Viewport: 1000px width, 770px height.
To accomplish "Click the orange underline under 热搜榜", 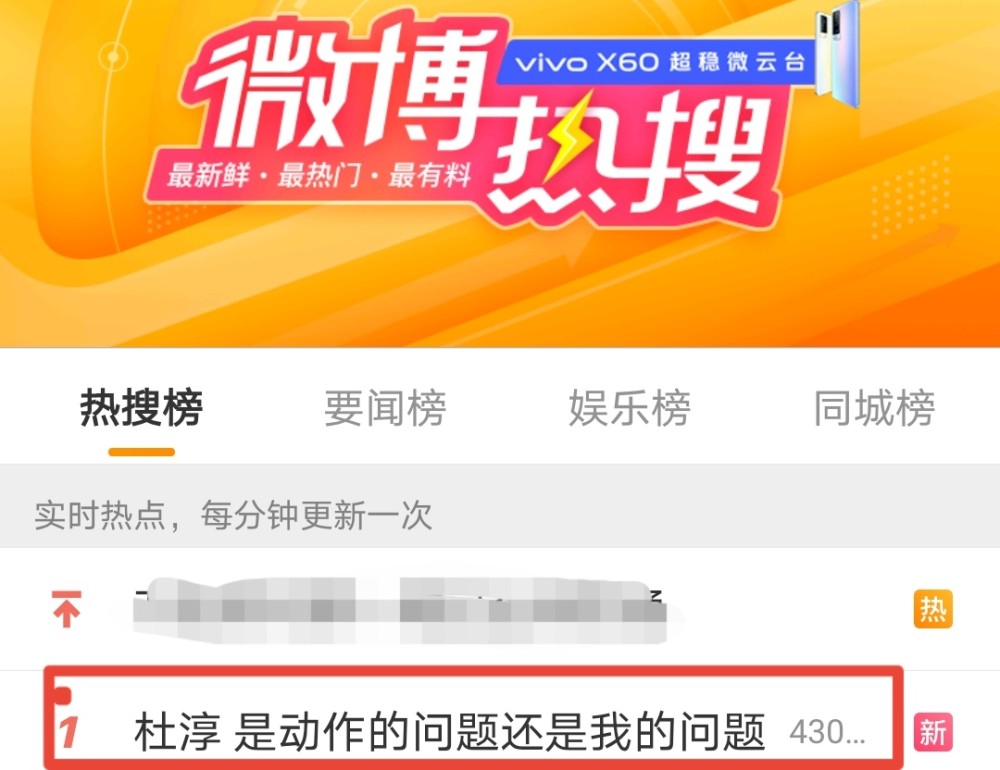I will (142, 452).
